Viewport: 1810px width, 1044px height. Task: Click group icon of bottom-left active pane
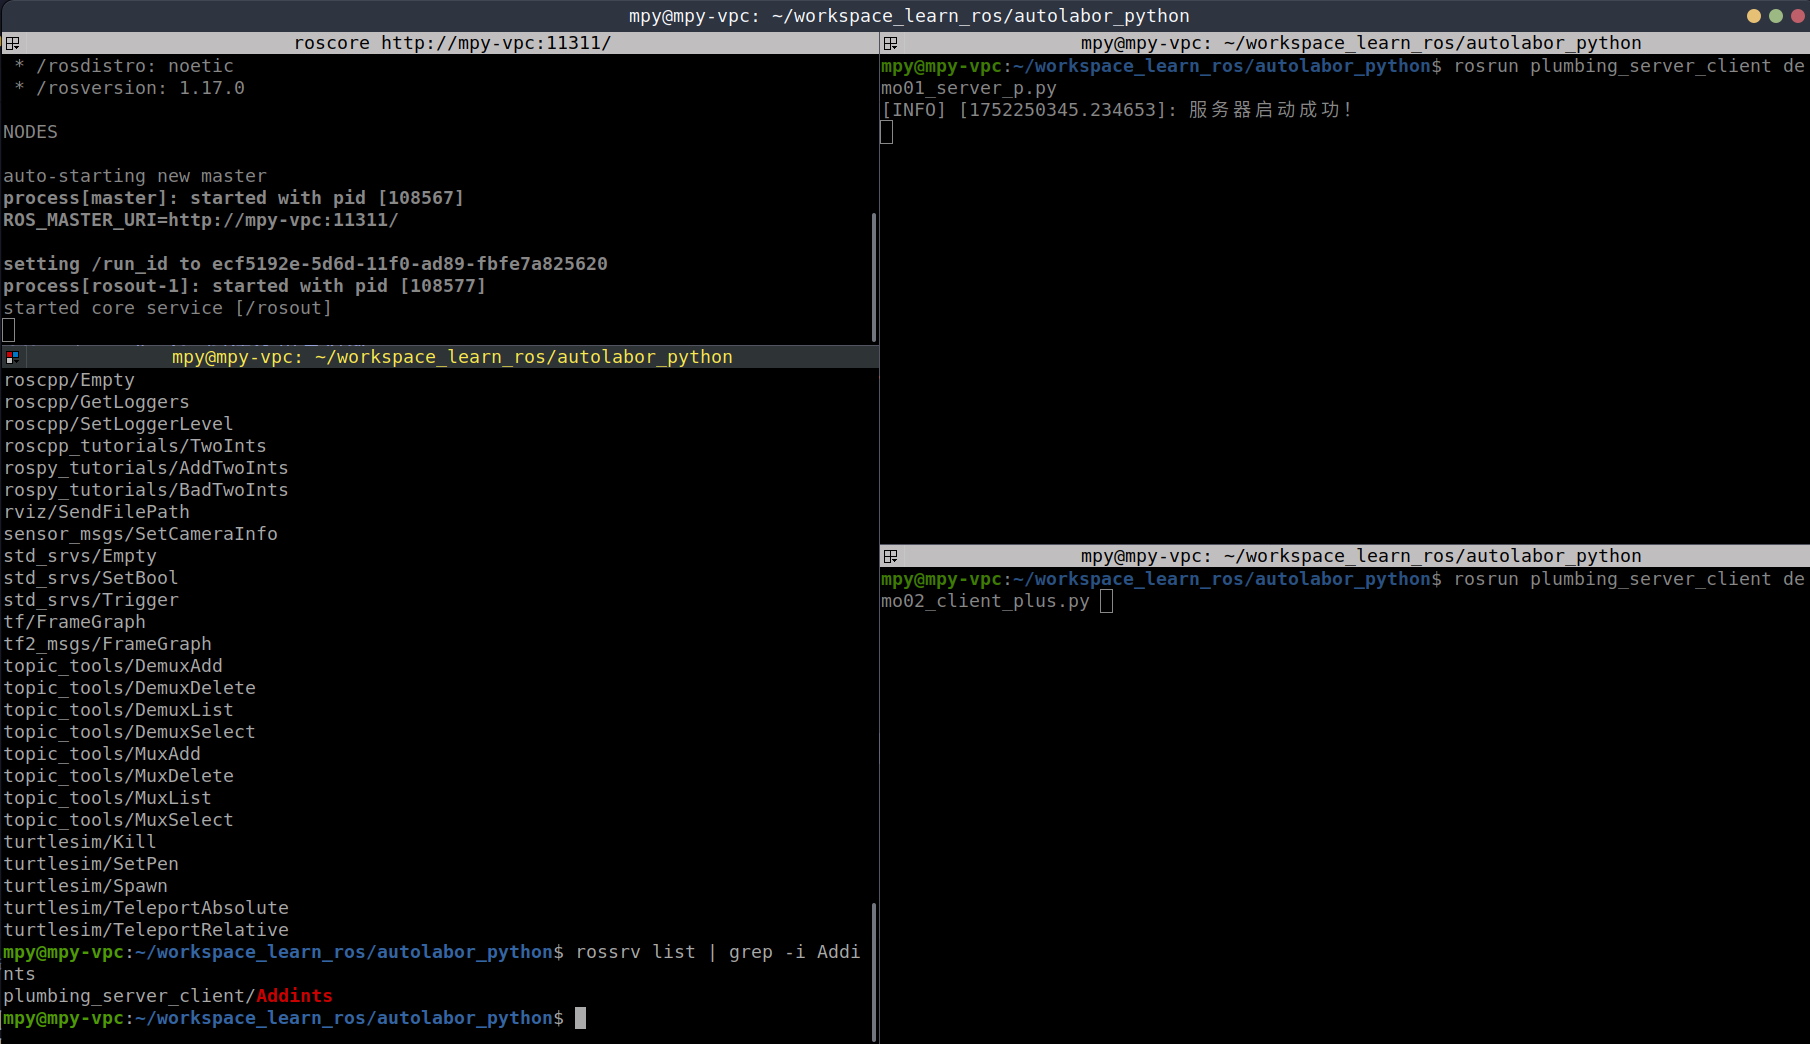(12, 357)
